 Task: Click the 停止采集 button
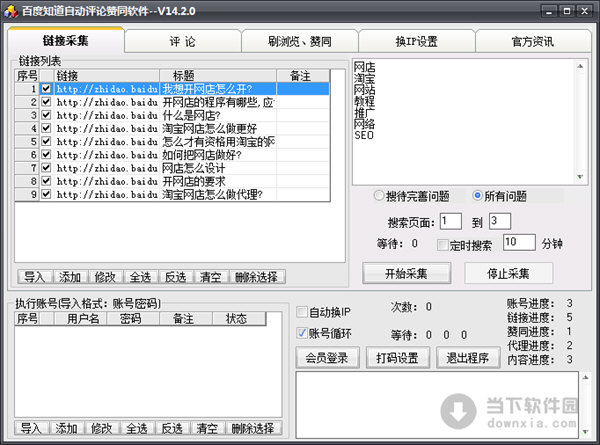click(x=508, y=273)
